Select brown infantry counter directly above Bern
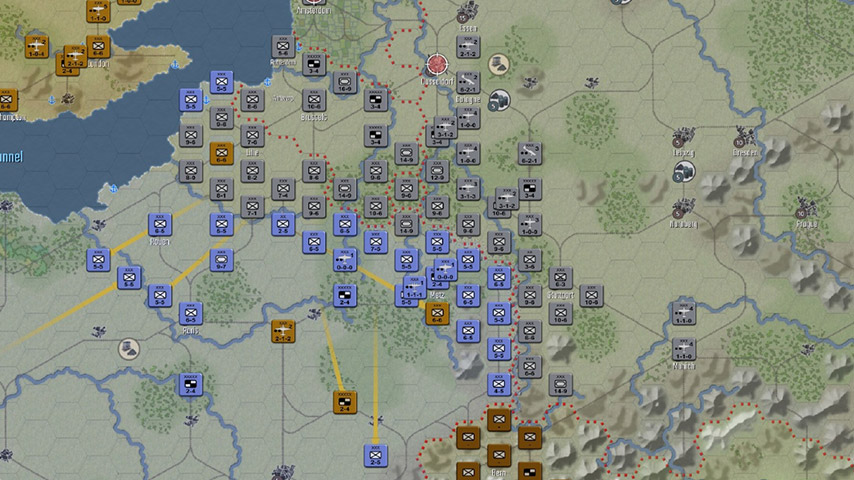The image size is (854, 480). pyautogui.click(x=499, y=455)
